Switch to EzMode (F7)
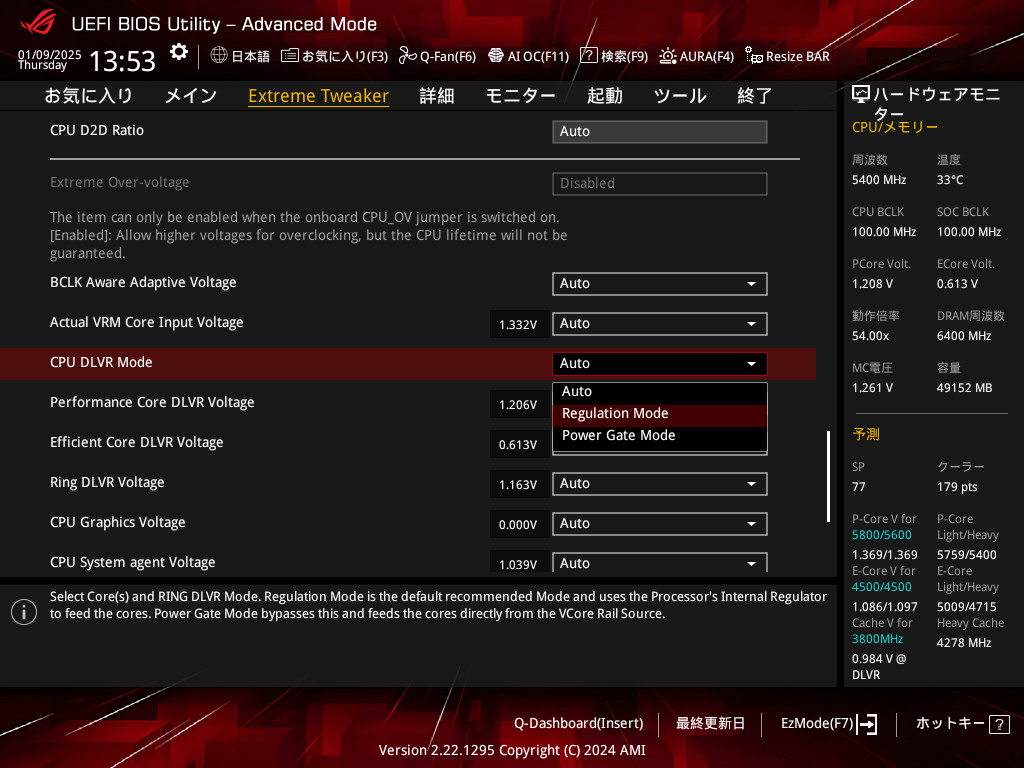Viewport: 1024px width, 768px height. (x=829, y=723)
